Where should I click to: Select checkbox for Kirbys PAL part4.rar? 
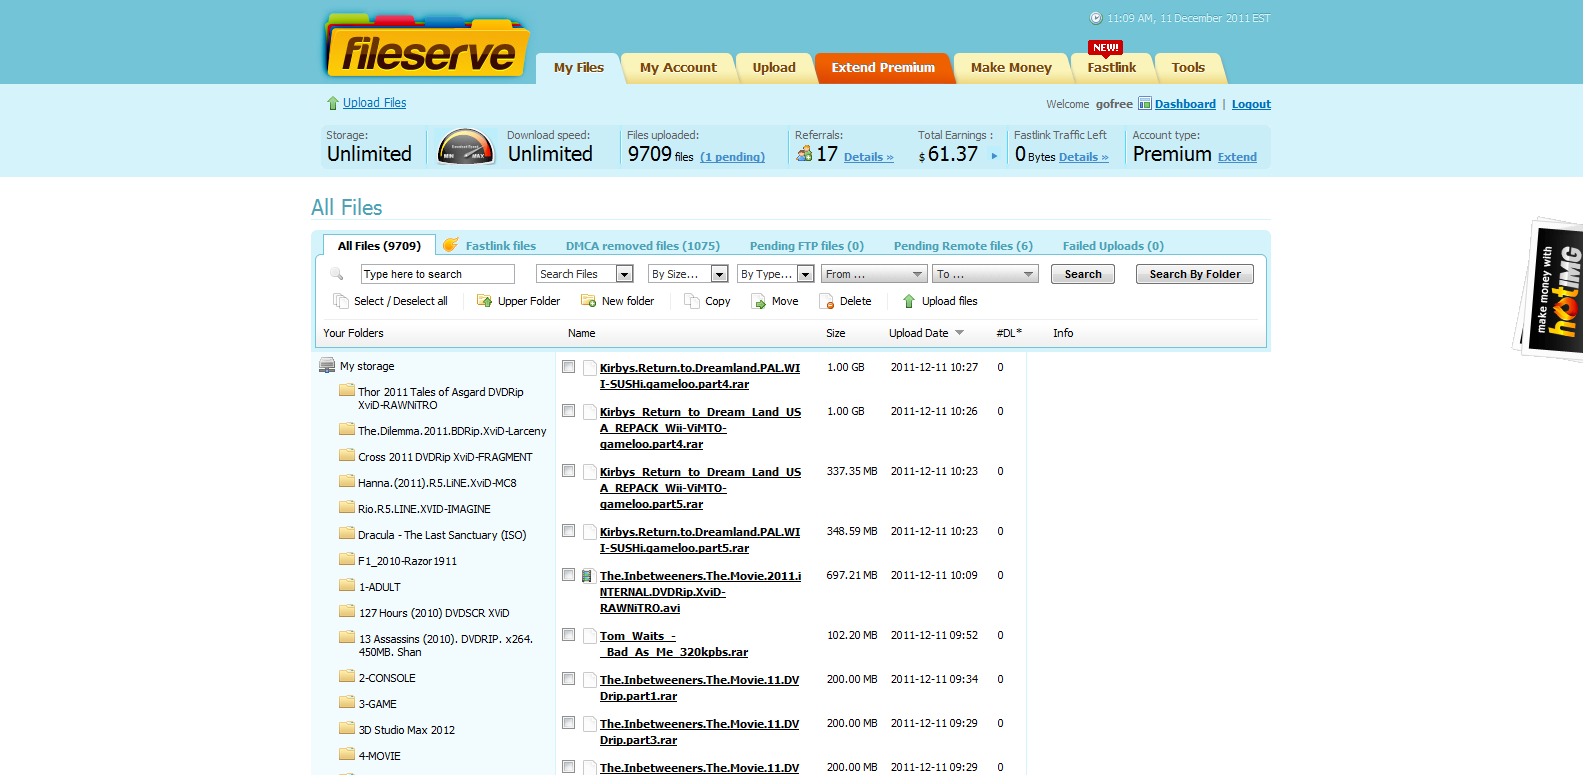point(568,367)
